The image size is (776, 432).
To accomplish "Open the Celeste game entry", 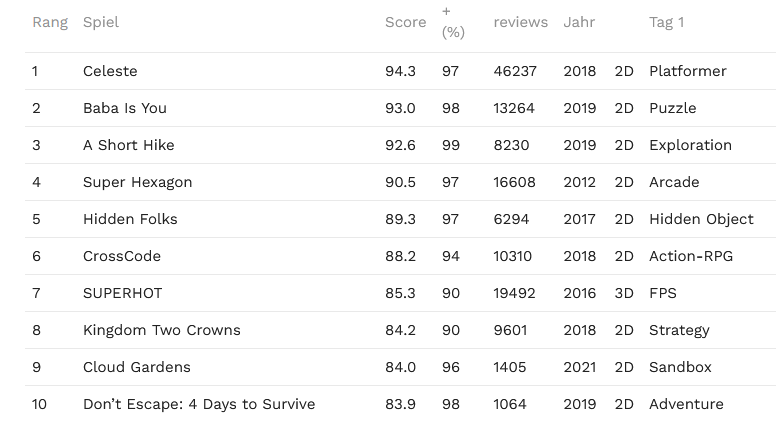I will [110, 71].
